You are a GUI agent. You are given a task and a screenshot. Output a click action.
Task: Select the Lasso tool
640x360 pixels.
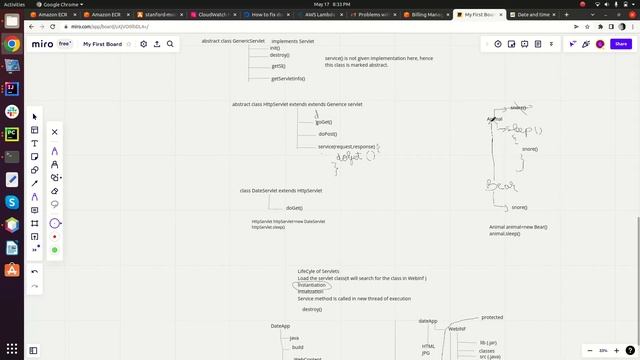click(55, 204)
